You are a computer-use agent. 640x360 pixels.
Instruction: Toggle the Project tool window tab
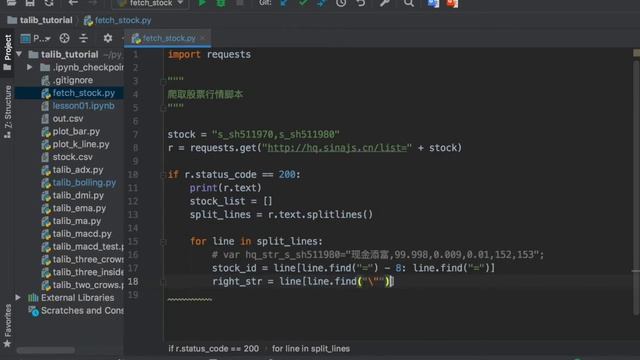7,52
